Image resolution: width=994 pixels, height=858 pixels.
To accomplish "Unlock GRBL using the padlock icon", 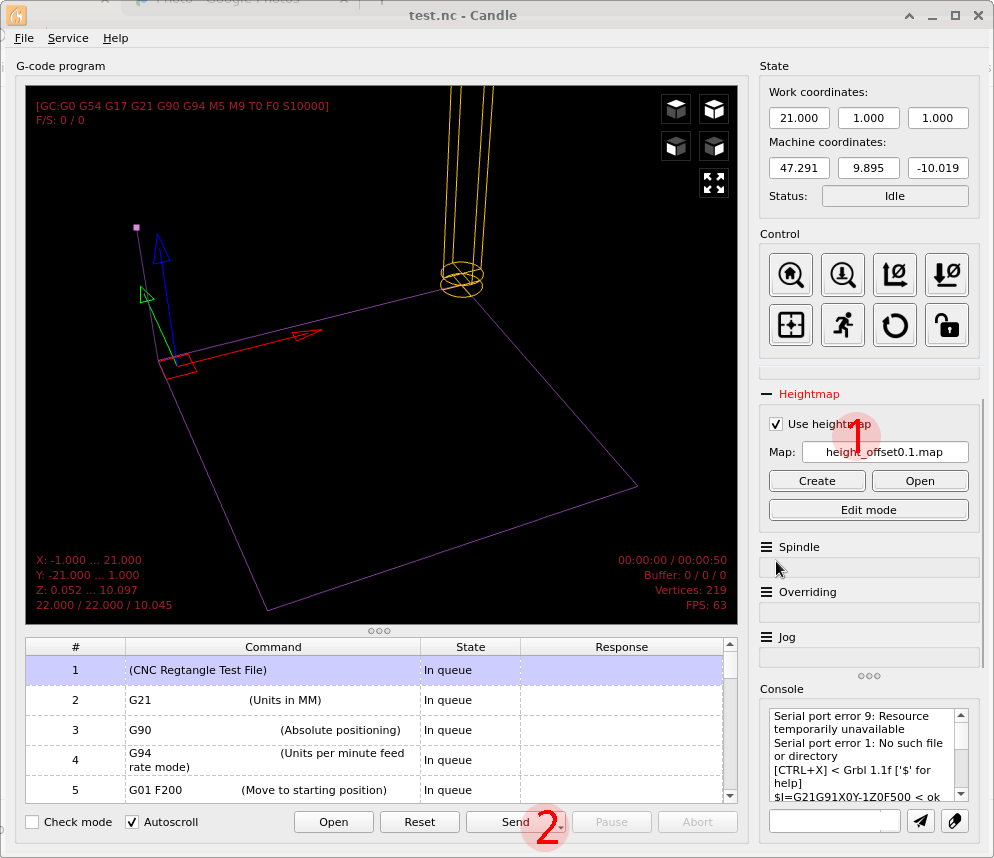I will [947, 325].
